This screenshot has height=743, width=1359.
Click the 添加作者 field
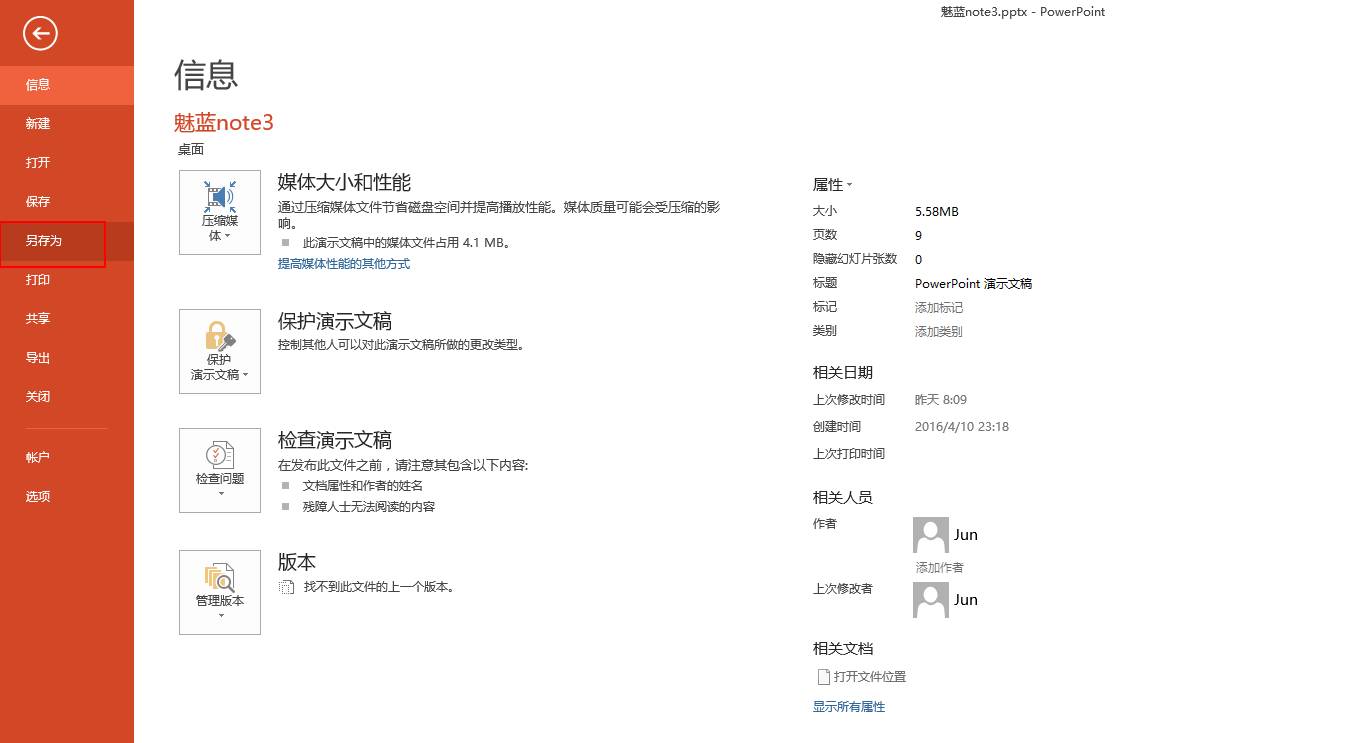click(x=940, y=568)
